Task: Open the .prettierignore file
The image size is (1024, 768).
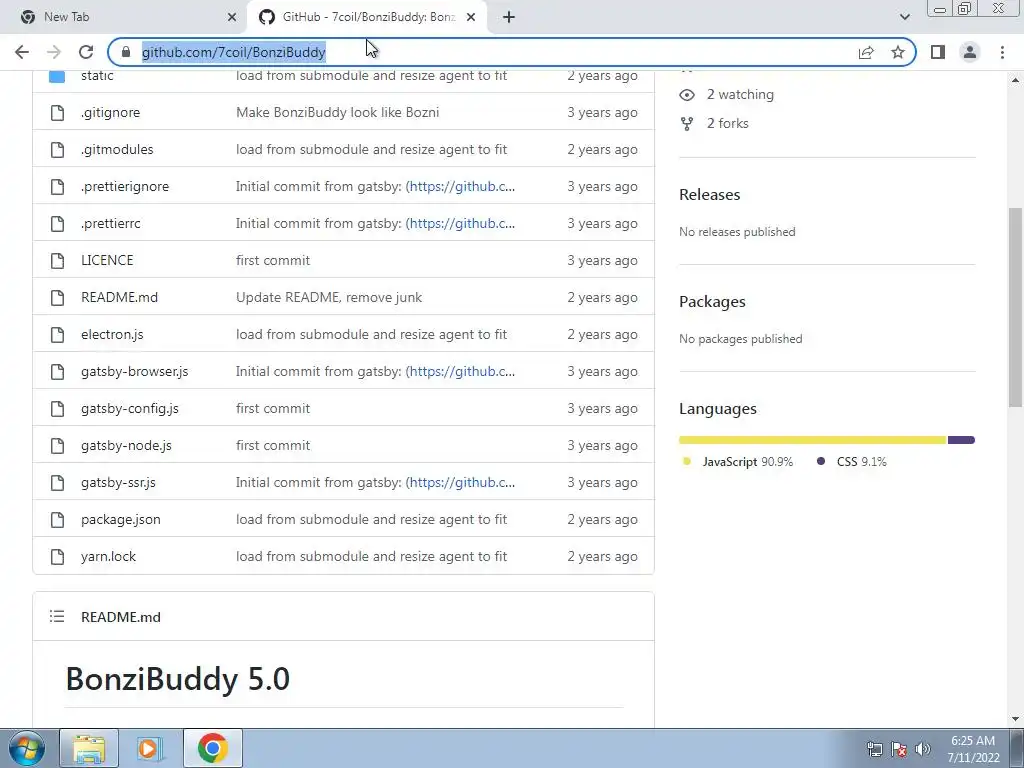Action: (x=125, y=187)
